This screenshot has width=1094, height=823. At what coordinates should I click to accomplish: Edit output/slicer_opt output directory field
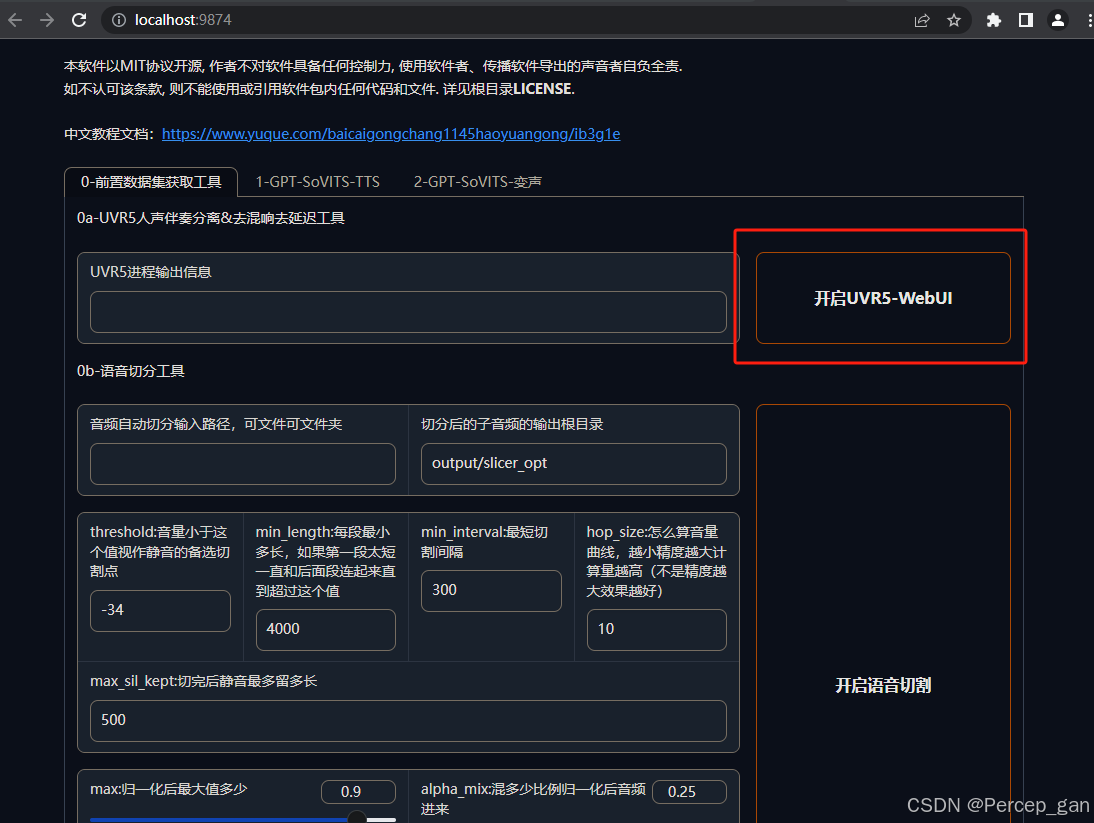click(x=574, y=464)
